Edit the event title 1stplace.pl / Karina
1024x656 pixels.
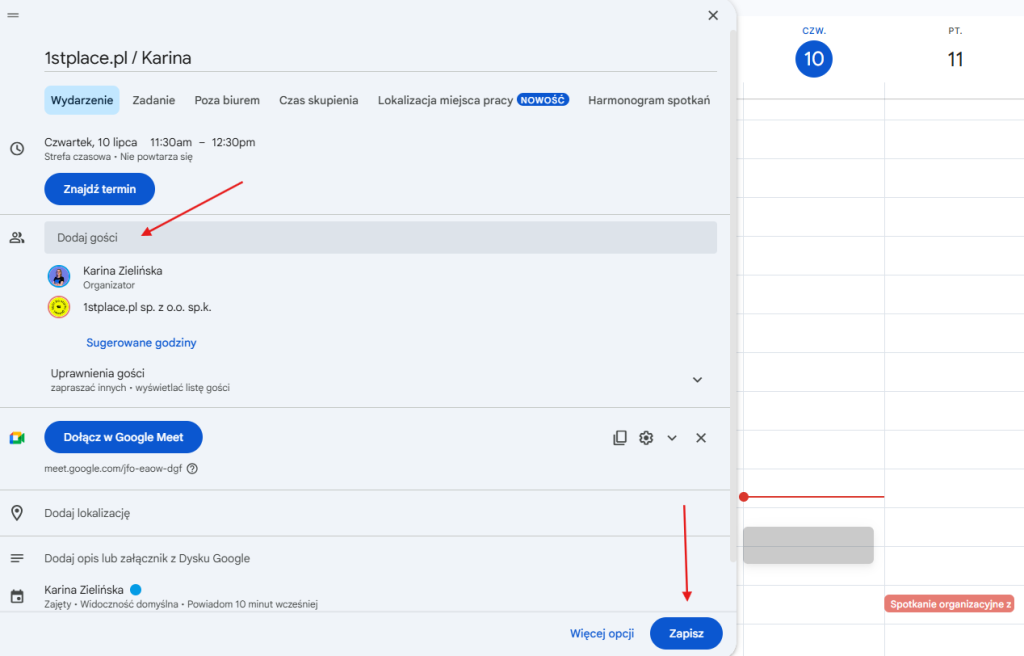(x=380, y=58)
